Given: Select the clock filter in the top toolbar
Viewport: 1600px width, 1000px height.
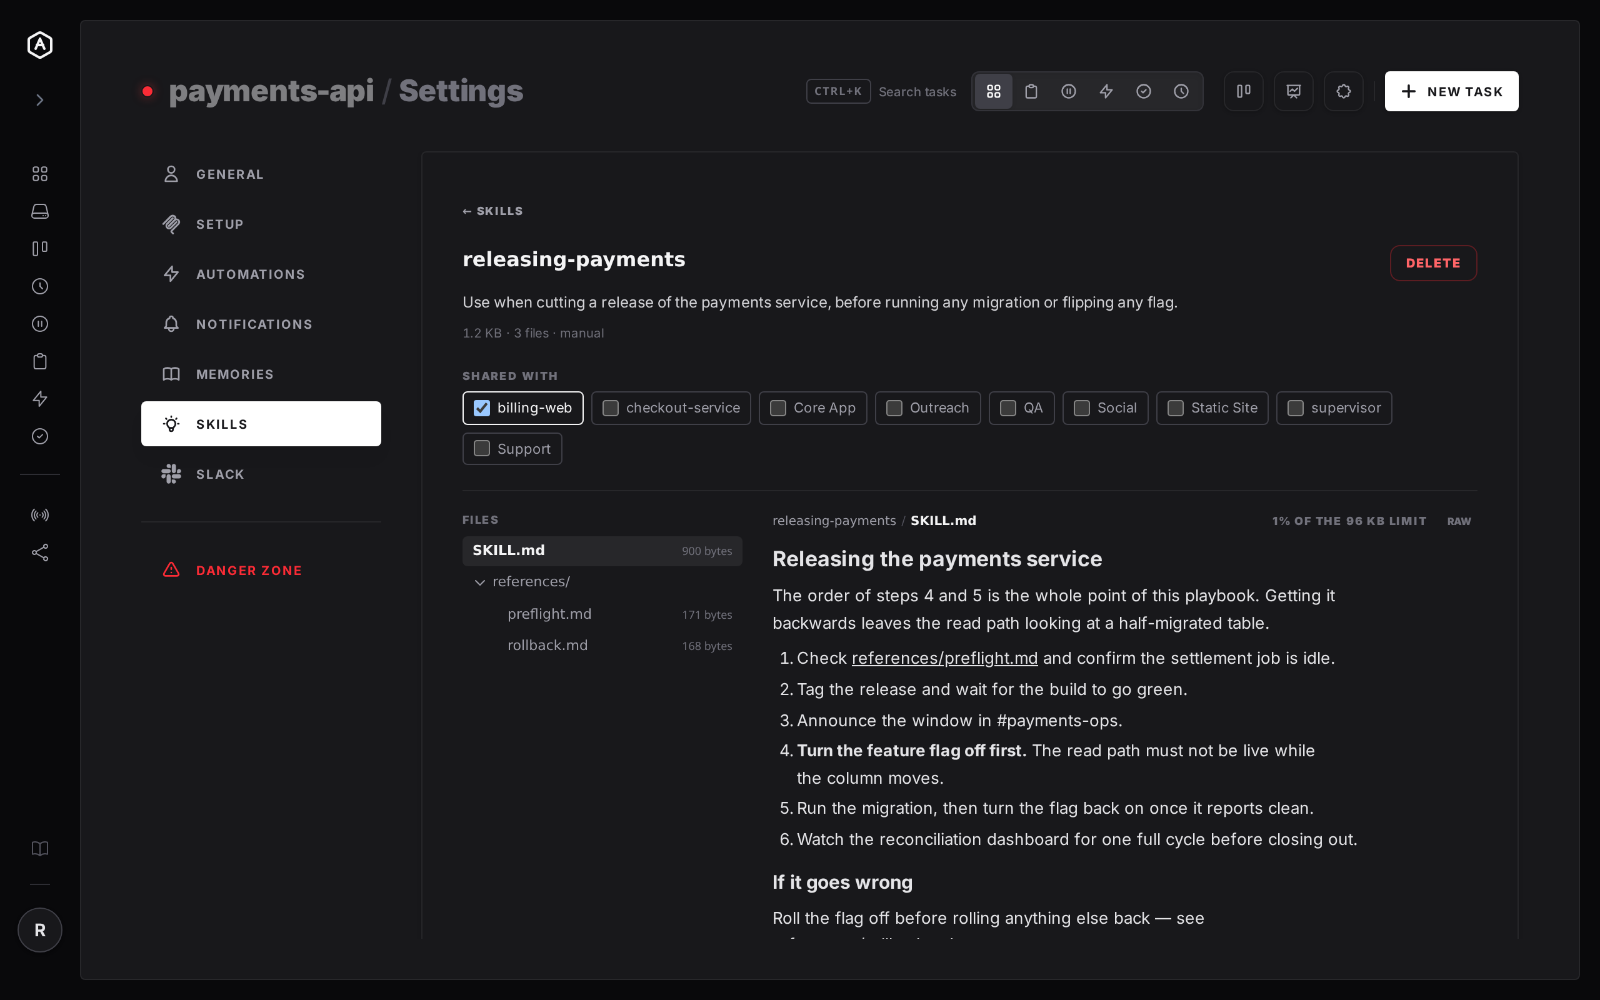Looking at the screenshot, I should tap(1181, 91).
